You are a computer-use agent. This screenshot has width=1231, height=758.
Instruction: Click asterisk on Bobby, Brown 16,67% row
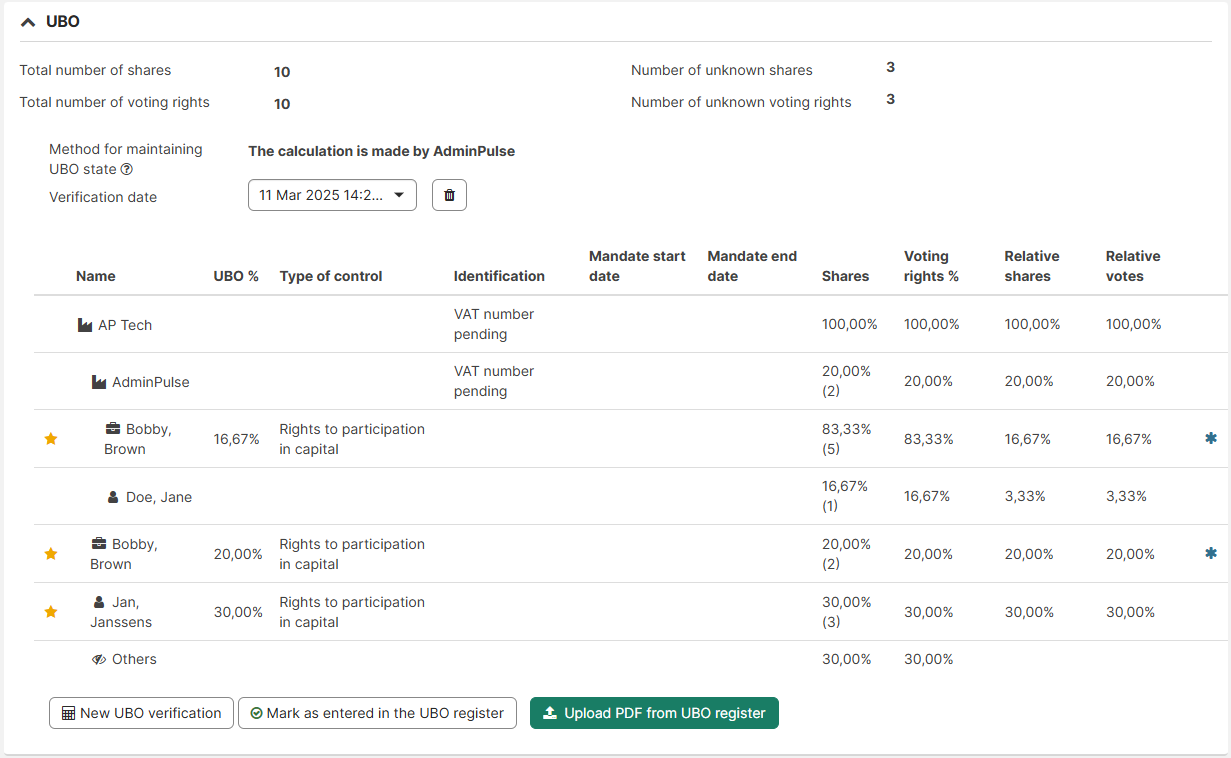click(x=1211, y=438)
